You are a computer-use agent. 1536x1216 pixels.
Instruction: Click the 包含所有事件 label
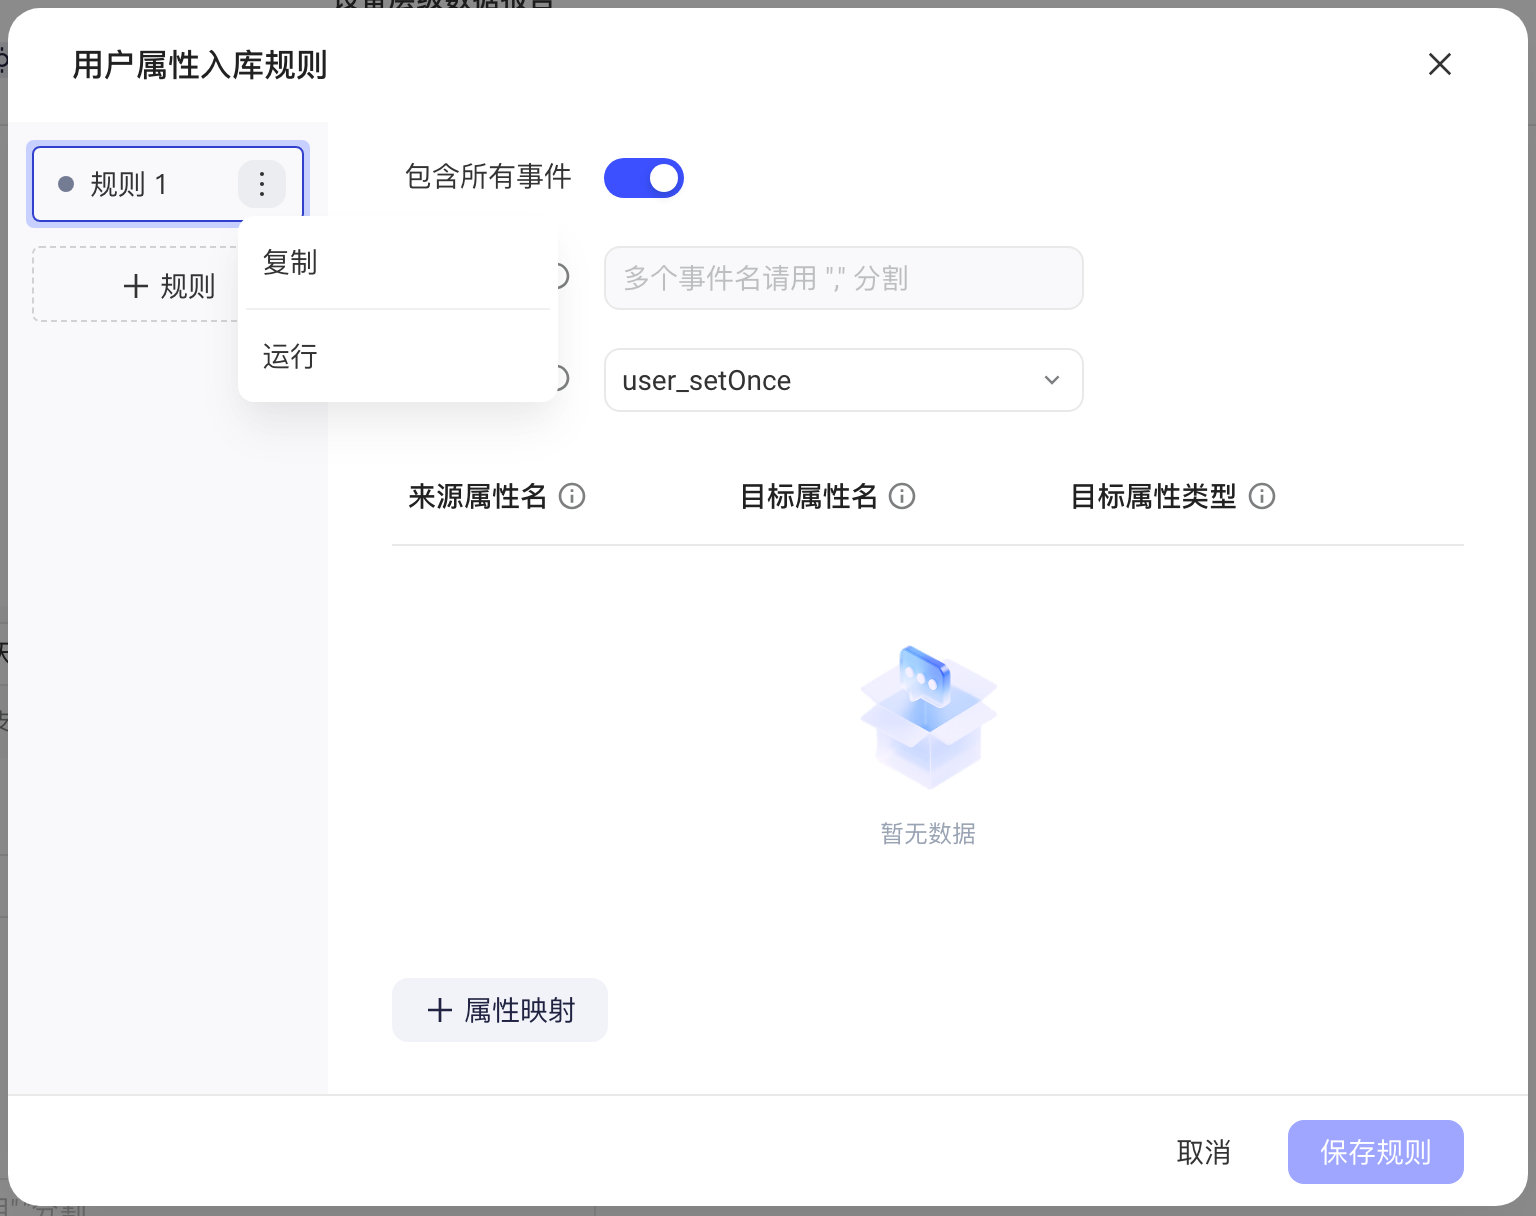coord(488,177)
